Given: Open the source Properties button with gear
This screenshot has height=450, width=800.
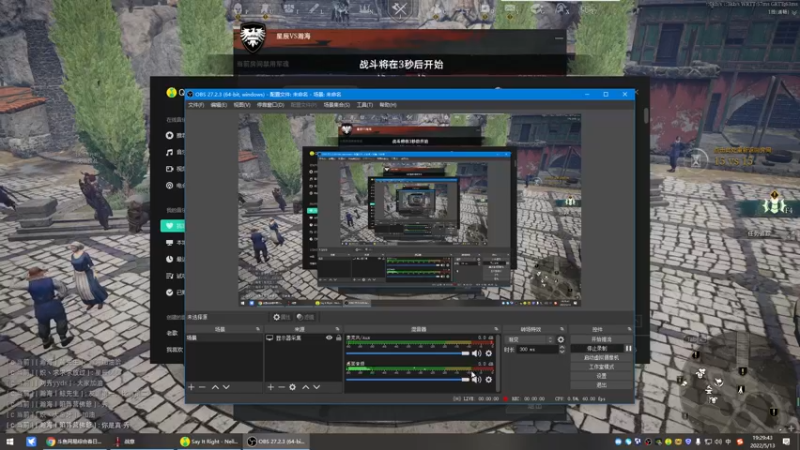Looking at the screenshot, I should click(281, 317).
